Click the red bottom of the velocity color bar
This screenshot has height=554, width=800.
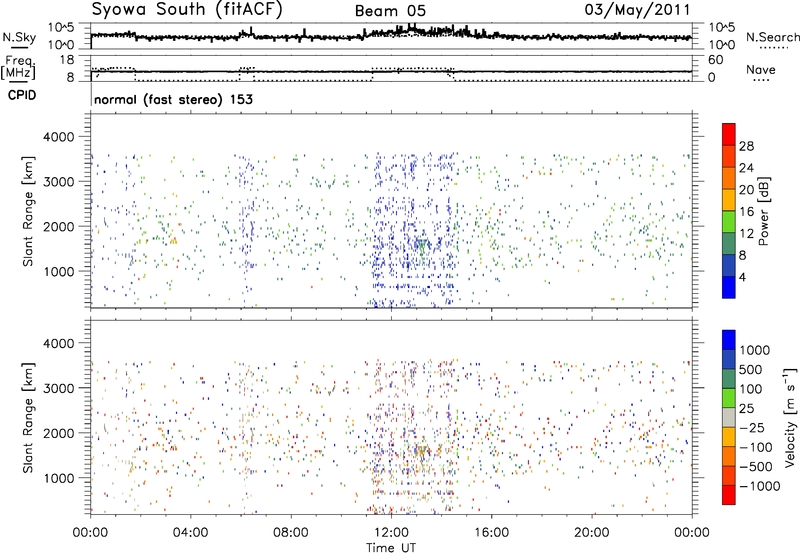tap(729, 495)
